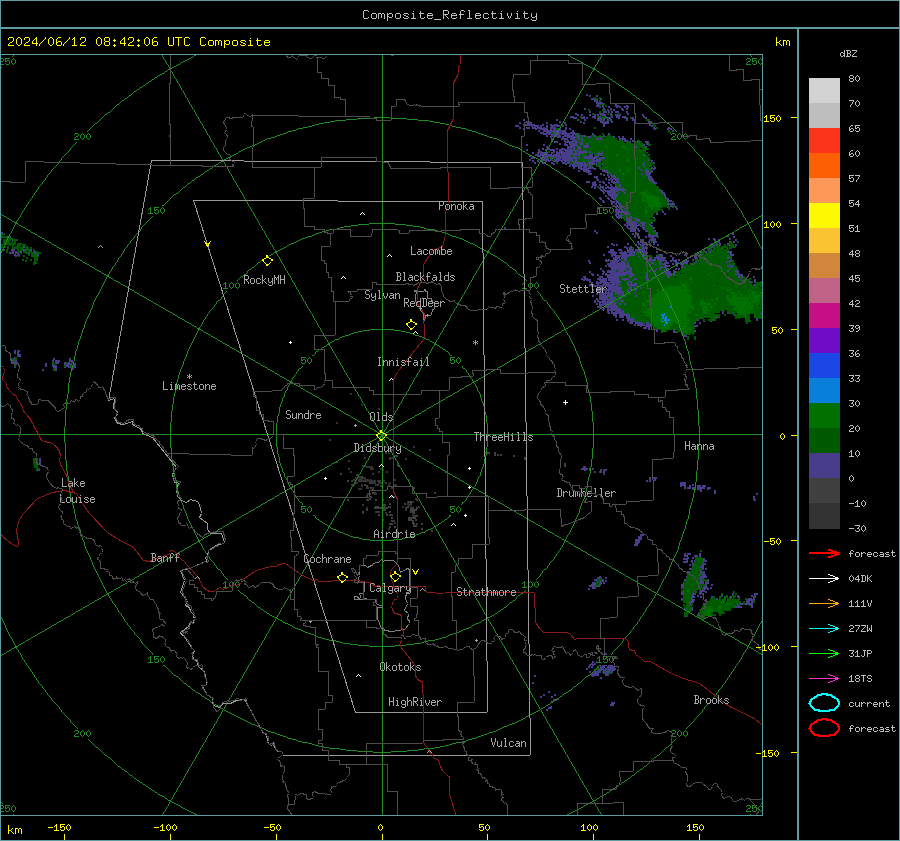Click yellow diamond marker below Cochrane
This screenshot has width=900, height=841.
tap(342, 577)
